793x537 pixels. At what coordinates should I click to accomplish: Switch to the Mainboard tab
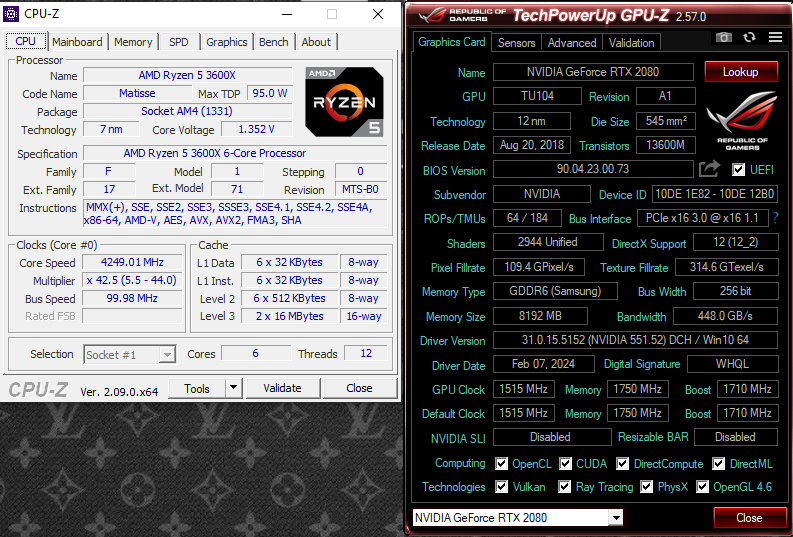point(77,42)
